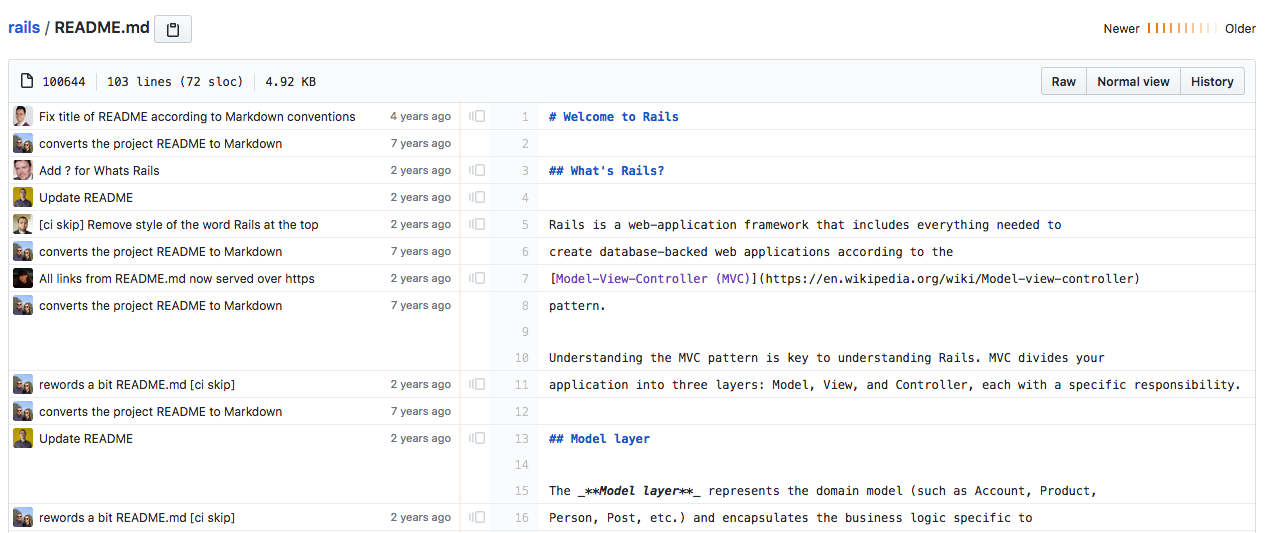Screen dimensions: 1267x533
Task: Open 'rewords a bit README.md' commit on line 11
Action: (x=137, y=384)
